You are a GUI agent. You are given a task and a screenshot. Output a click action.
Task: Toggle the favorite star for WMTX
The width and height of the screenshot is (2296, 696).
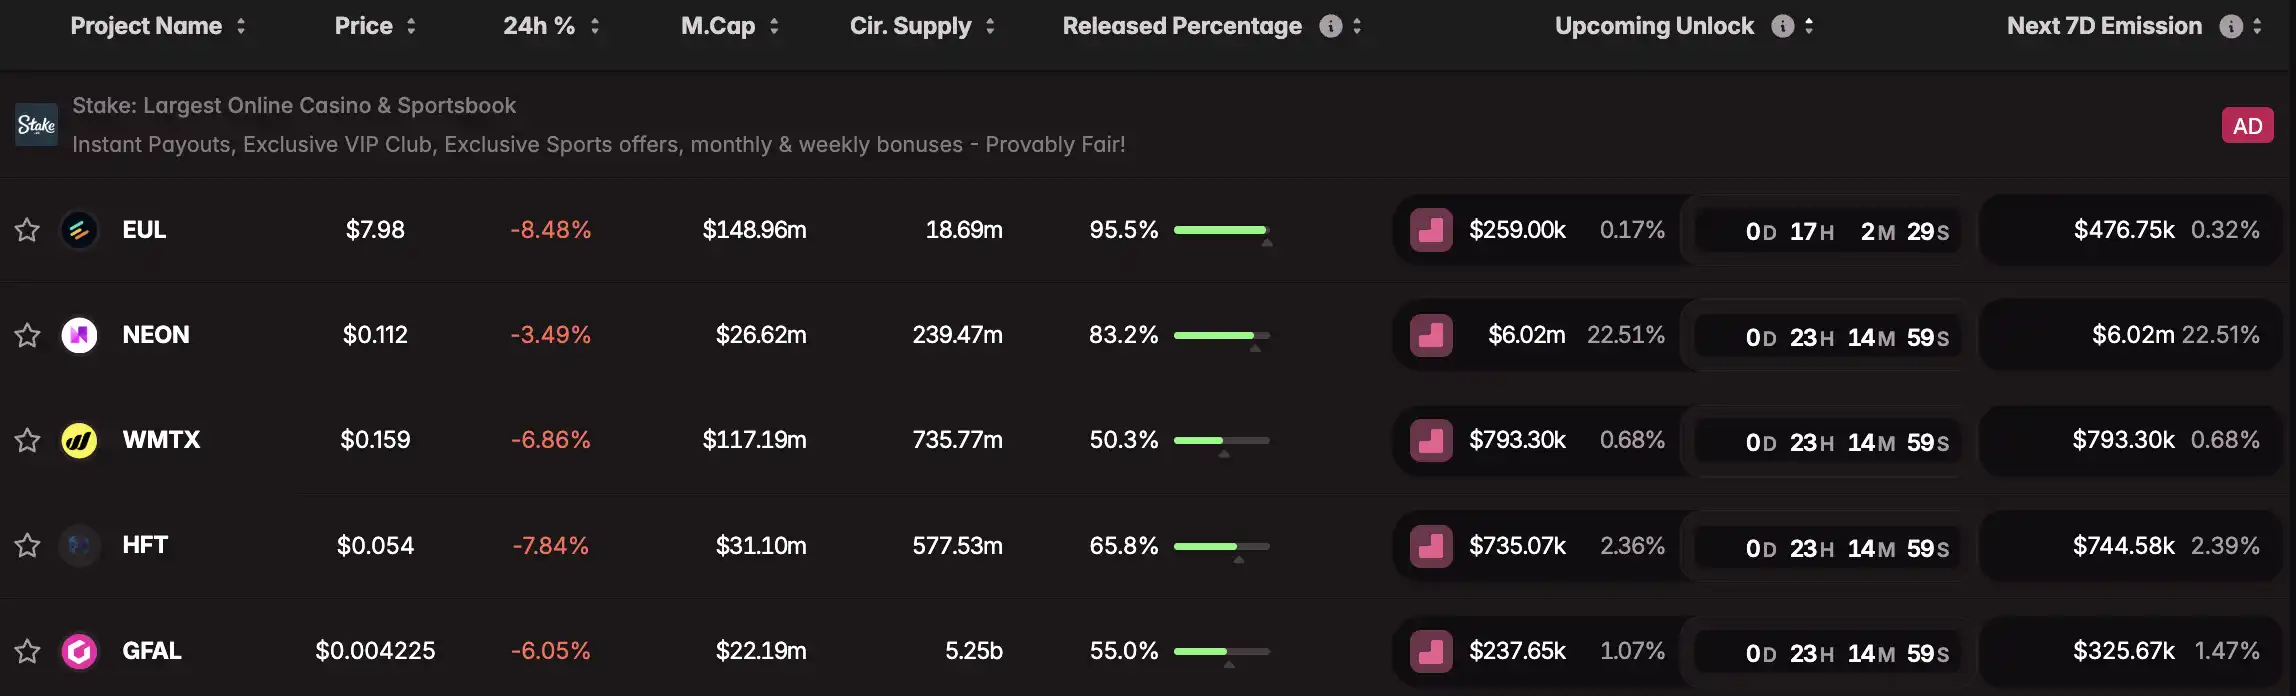pyautogui.click(x=27, y=440)
